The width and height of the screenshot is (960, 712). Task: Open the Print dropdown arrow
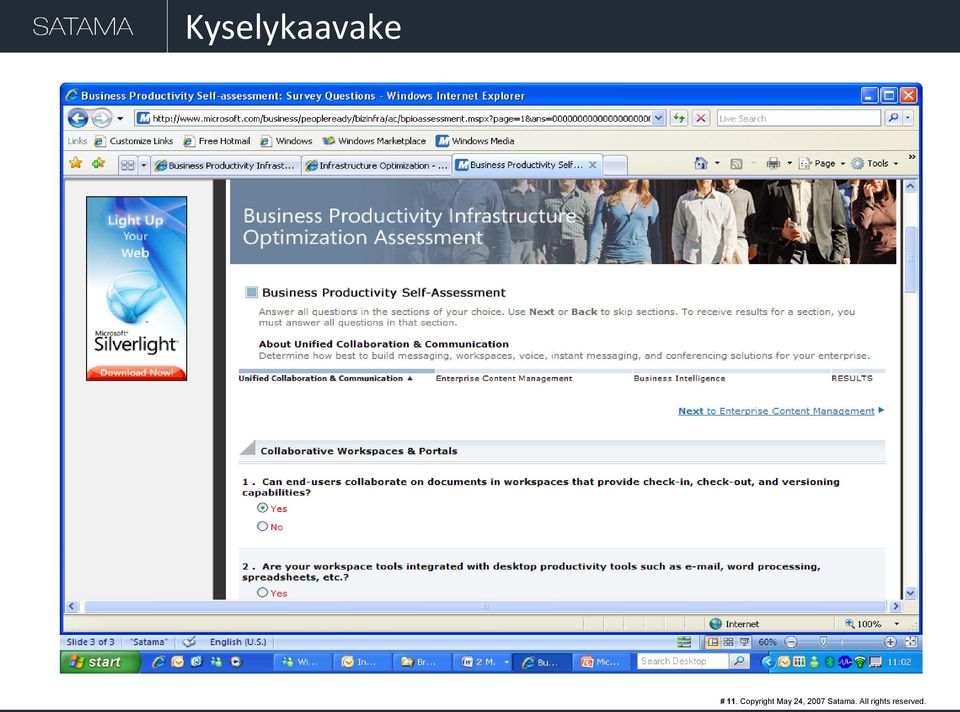[x=789, y=163]
